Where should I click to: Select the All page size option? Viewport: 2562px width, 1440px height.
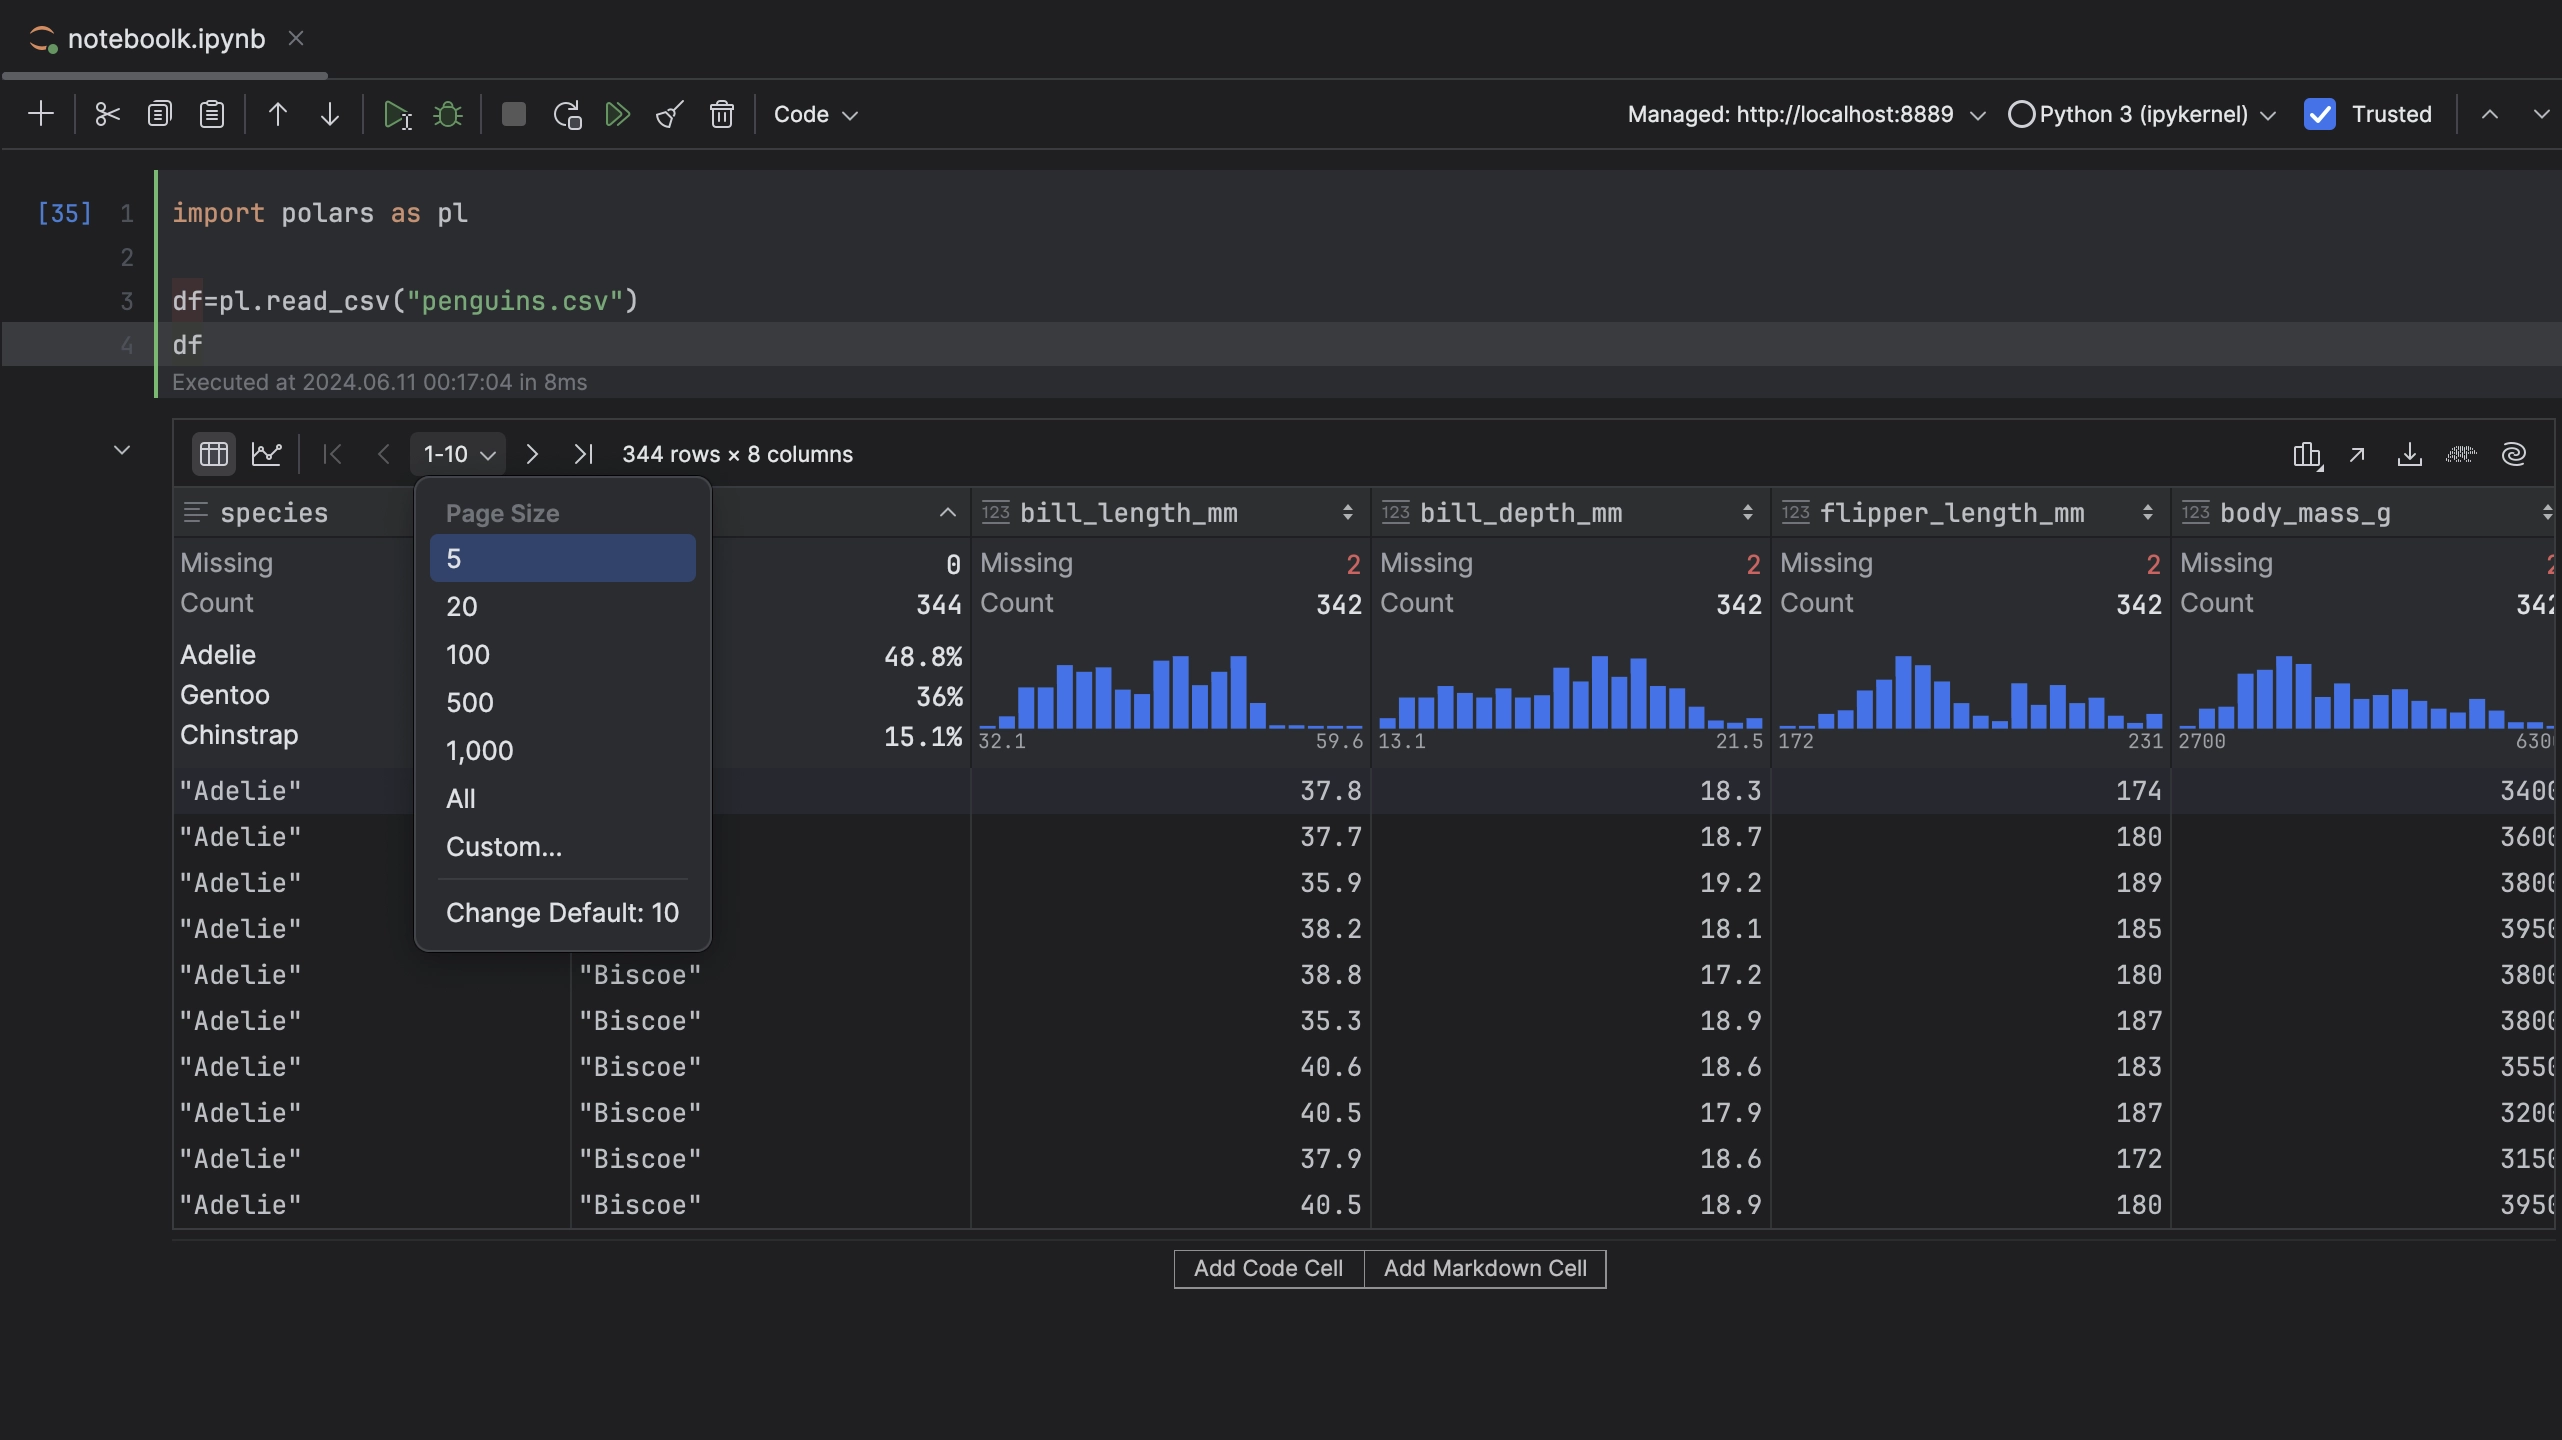point(563,798)
